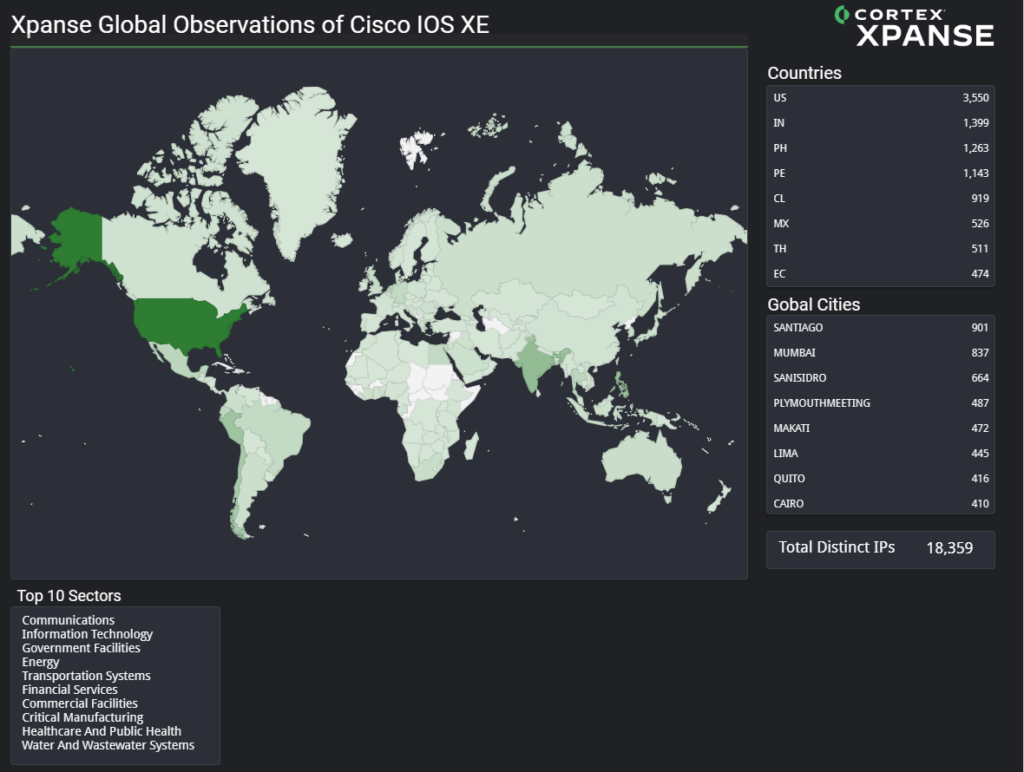This screenshot has height=772, width=1024.
Task: Select MUMBAI in the cities list
Action: 880,353
